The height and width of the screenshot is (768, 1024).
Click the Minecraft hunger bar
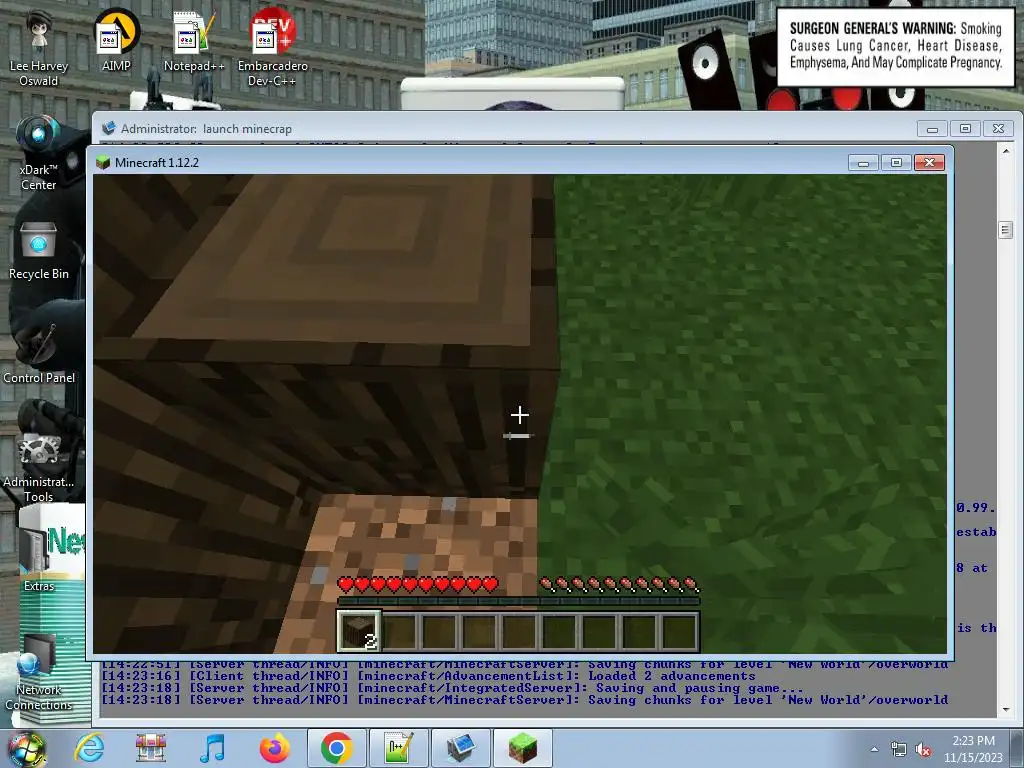coord(619,584)
